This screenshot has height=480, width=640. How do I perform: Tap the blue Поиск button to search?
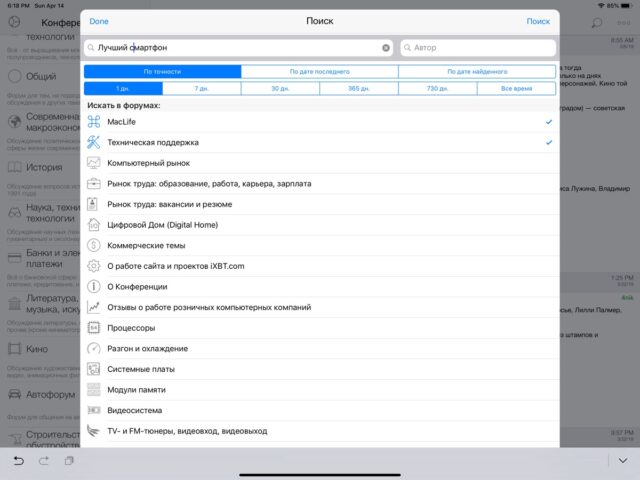(538, 21)
